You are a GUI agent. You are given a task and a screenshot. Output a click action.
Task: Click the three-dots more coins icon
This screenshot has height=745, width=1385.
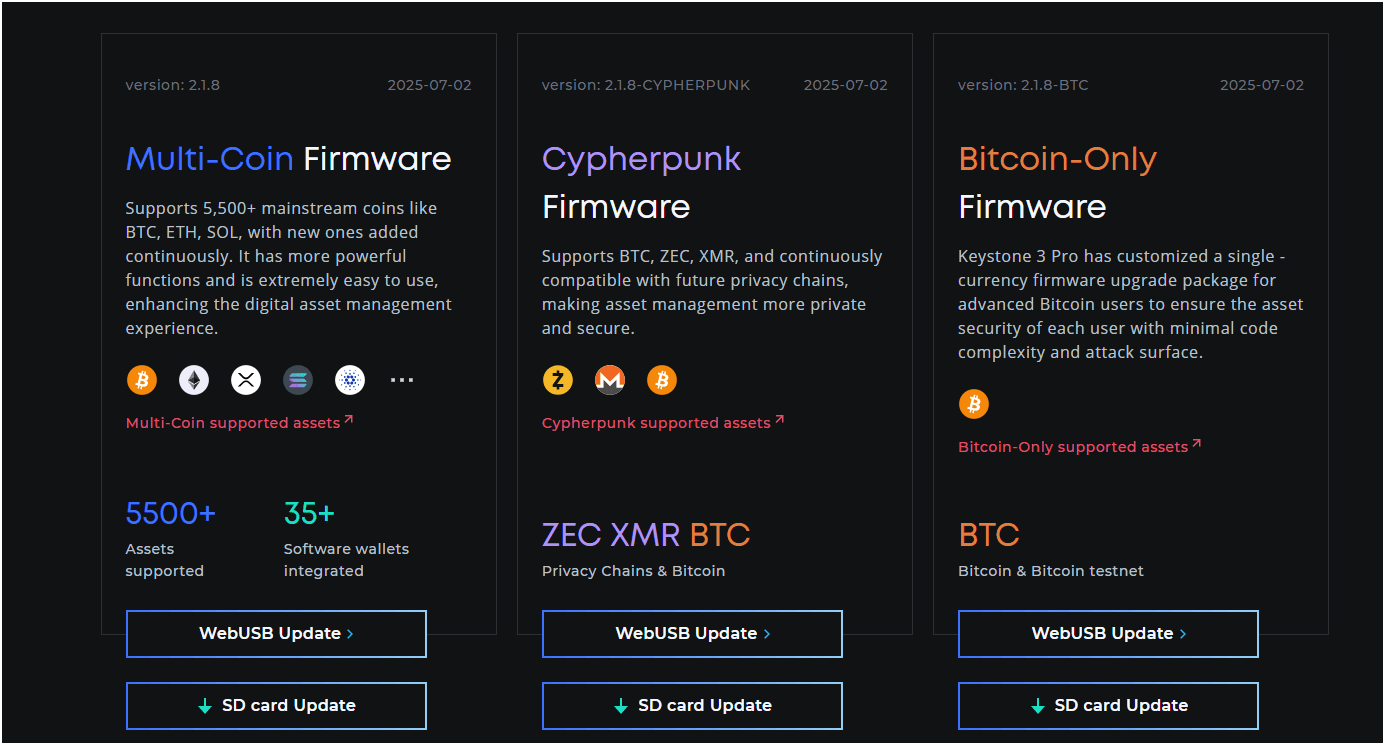[x=402, y=380]
